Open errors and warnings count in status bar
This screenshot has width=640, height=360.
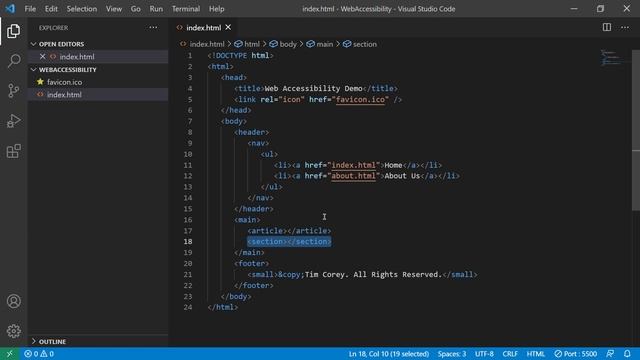[39, 353]
